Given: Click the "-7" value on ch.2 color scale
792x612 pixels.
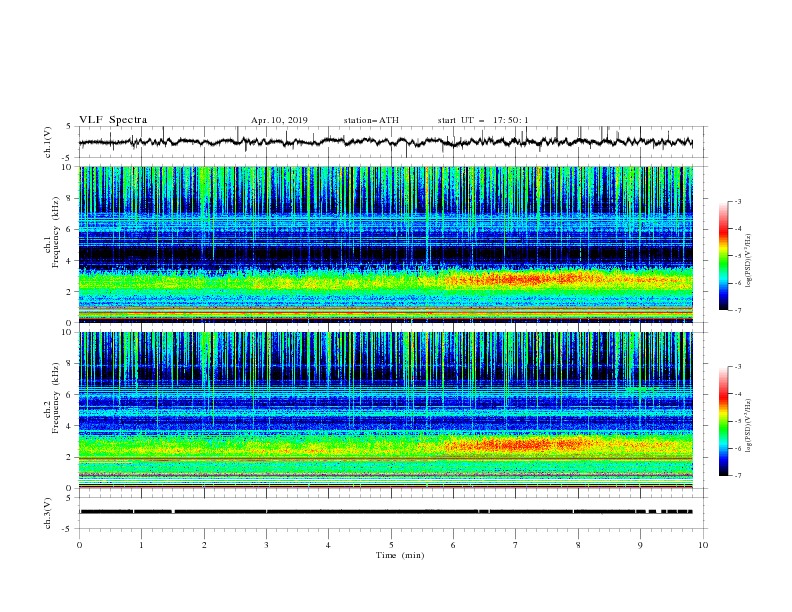Looking at the screenshot, I should 737,476.
